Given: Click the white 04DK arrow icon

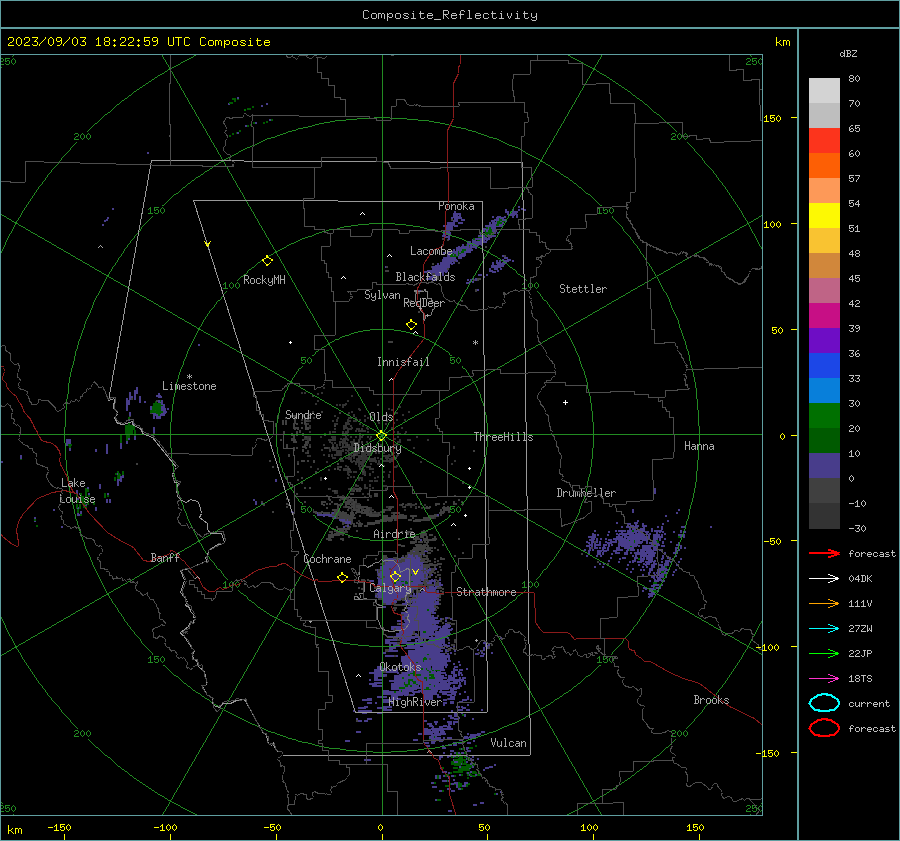Looking at the screenshot, I should (x=824, y=578).
